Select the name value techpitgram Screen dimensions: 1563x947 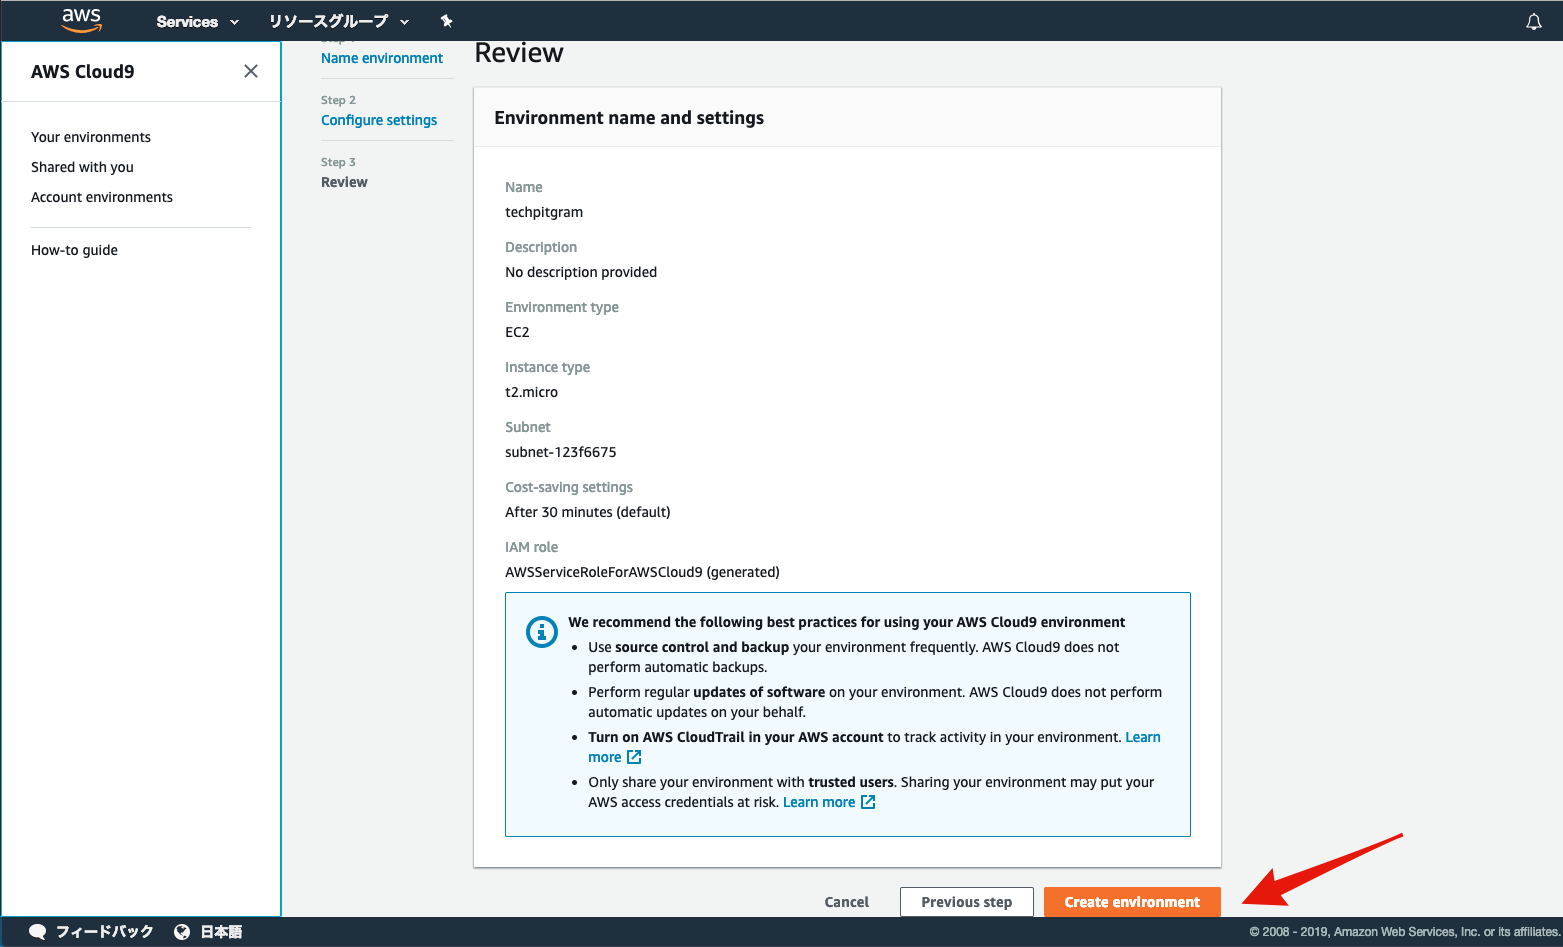coord(544,212)
